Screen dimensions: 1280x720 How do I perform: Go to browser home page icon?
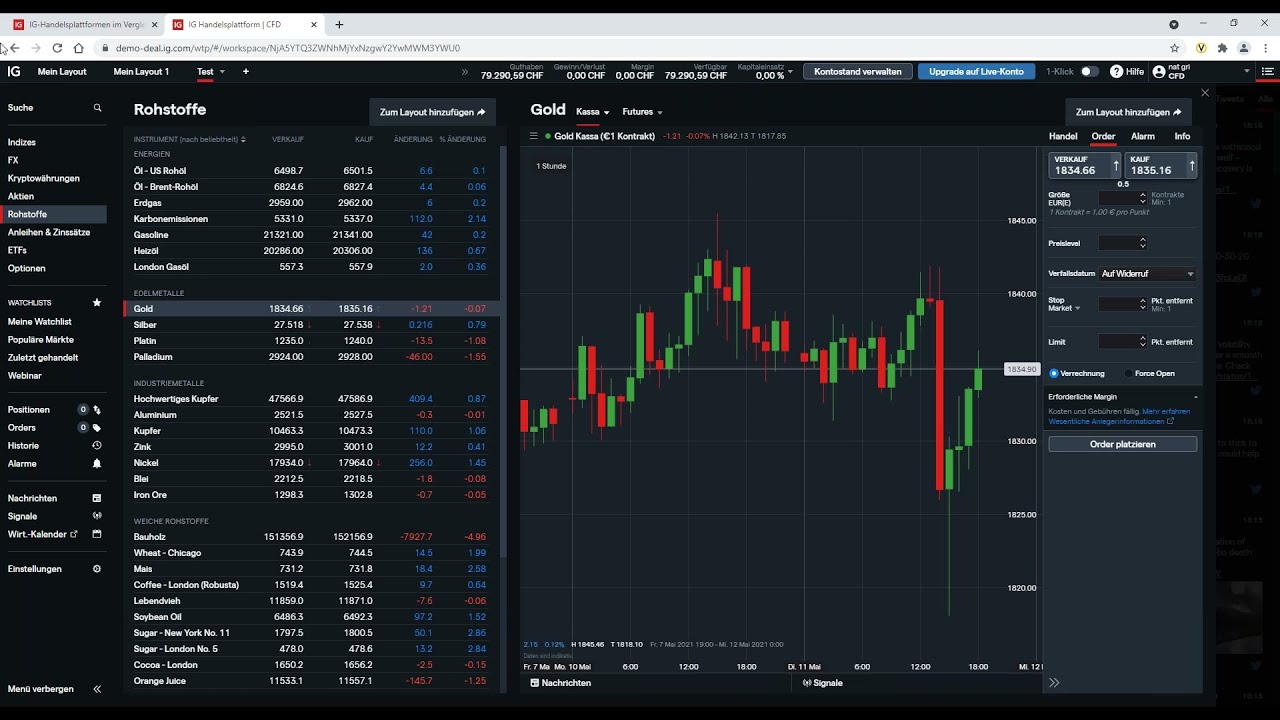click(x=78, y=48)
